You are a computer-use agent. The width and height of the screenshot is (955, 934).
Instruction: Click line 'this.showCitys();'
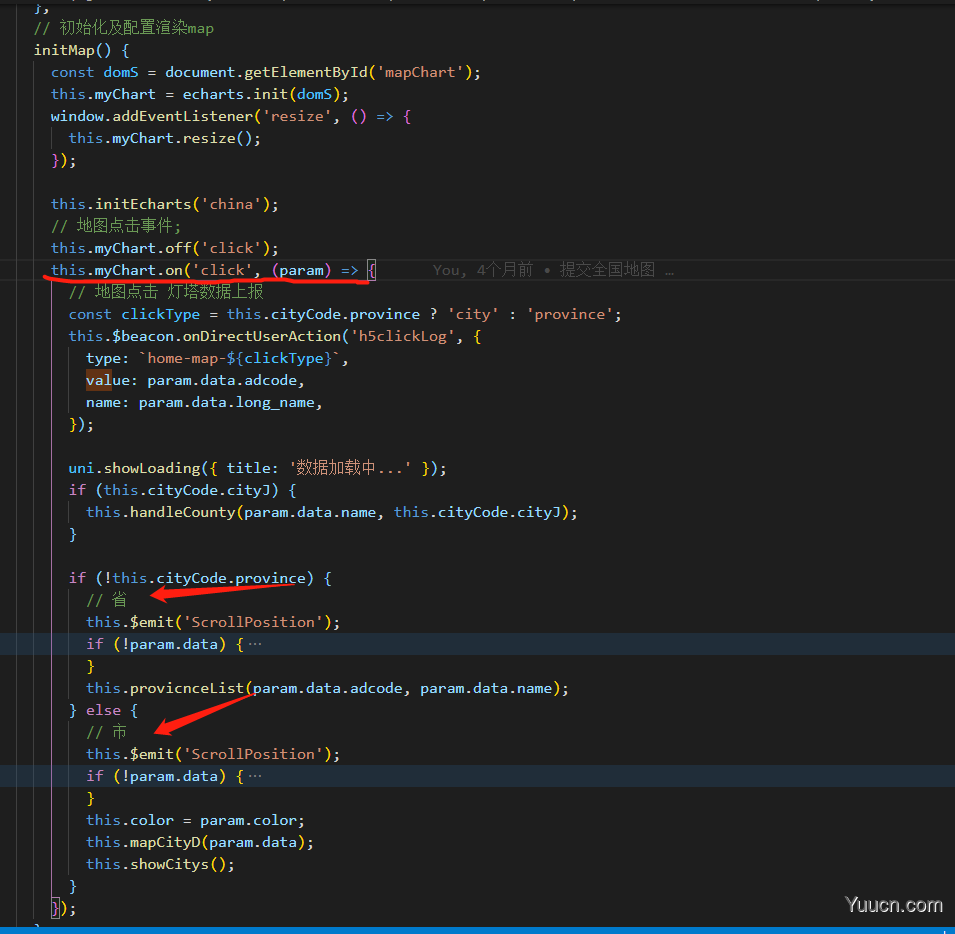(160, 864)
